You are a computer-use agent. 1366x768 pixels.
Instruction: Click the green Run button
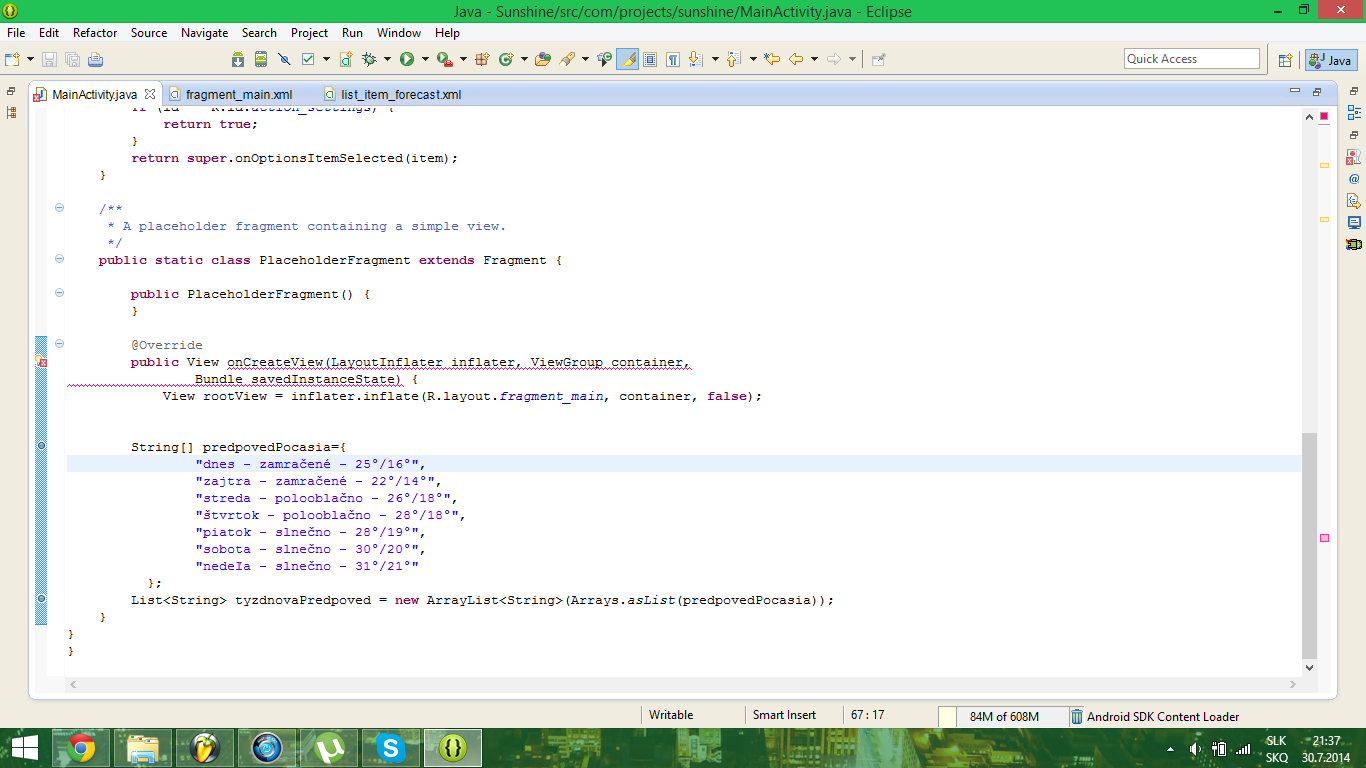pos(407,59)
